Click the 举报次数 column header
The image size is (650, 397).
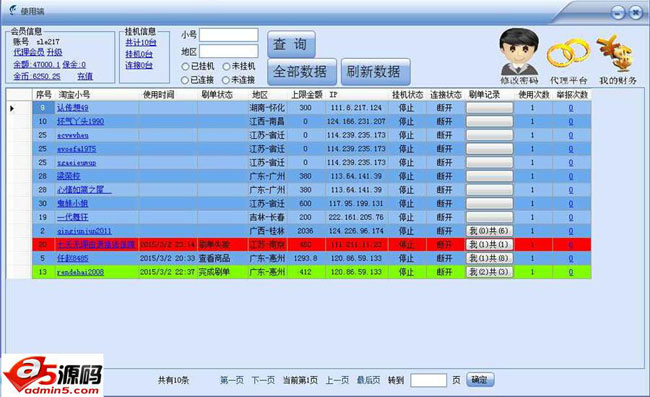click(572, 95)
